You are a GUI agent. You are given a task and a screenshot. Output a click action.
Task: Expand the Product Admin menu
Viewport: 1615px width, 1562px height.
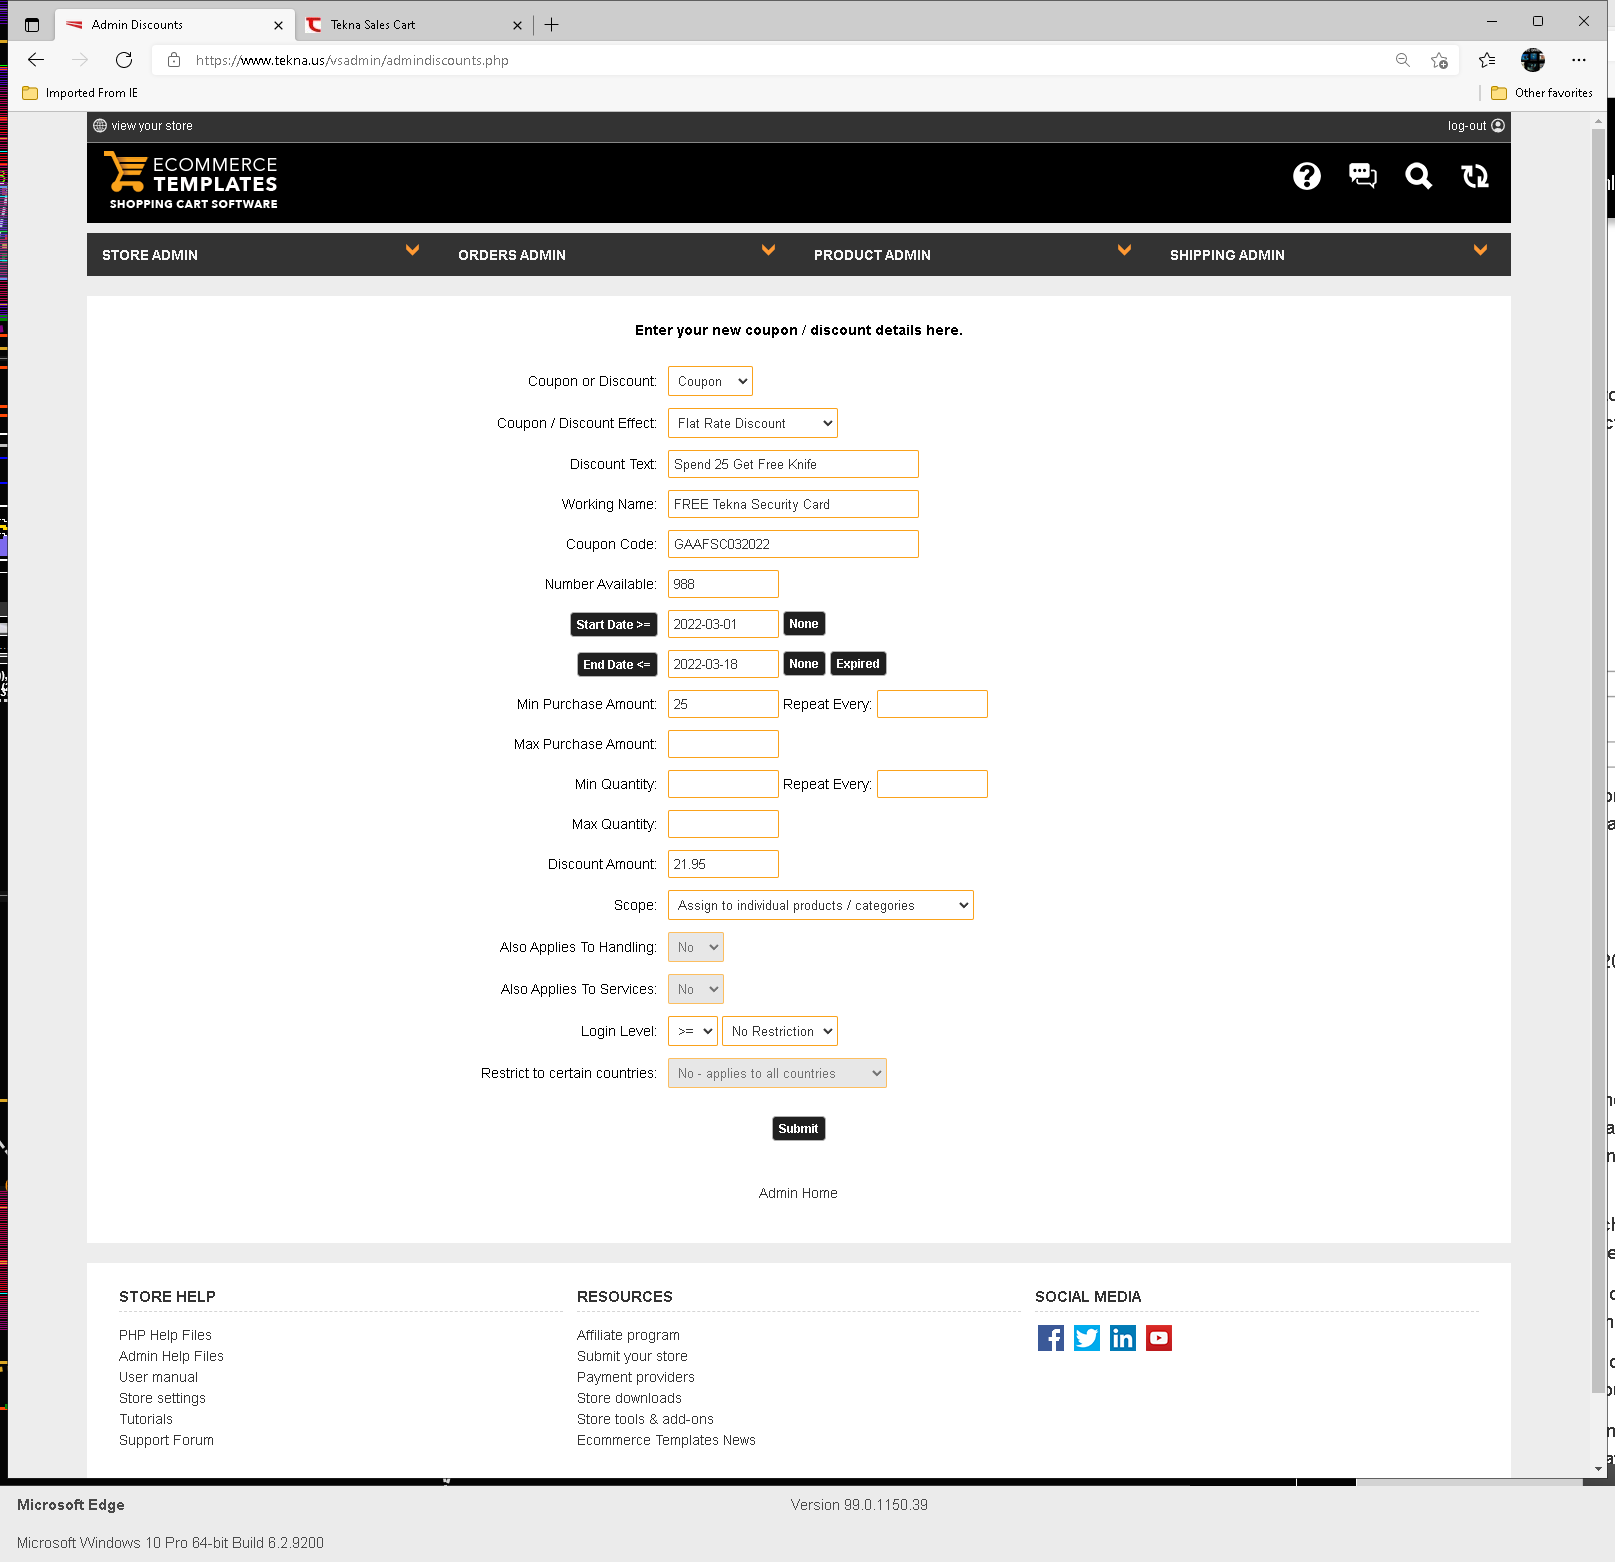971,255
